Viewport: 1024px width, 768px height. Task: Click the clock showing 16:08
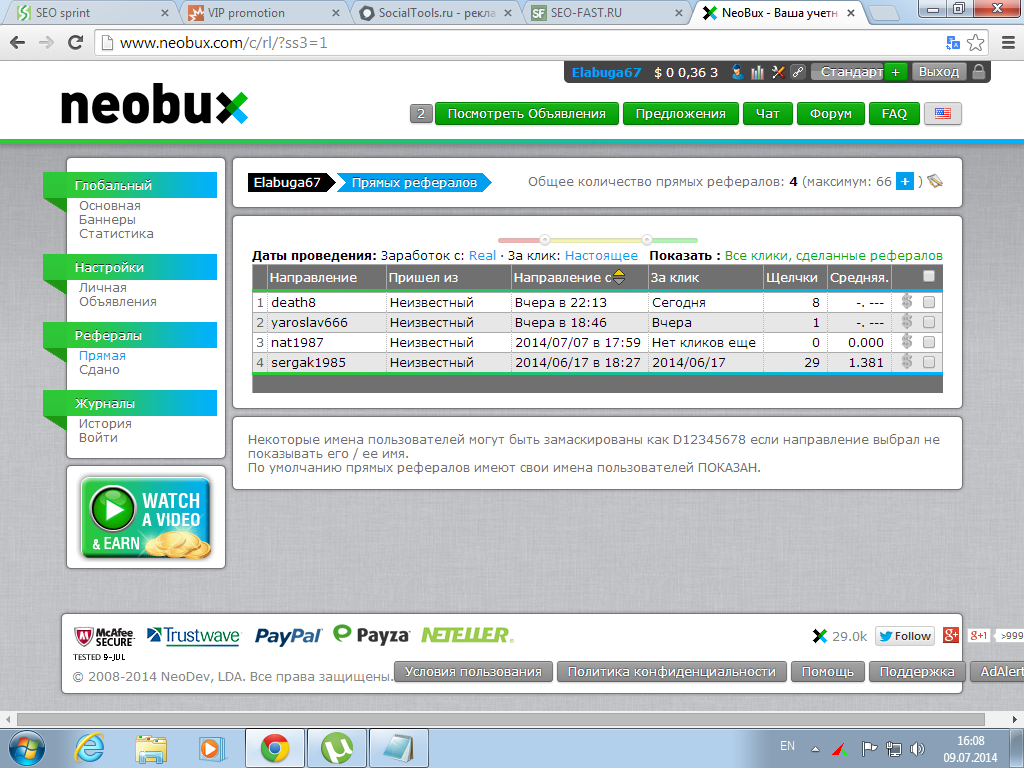(x=970, y=741)
